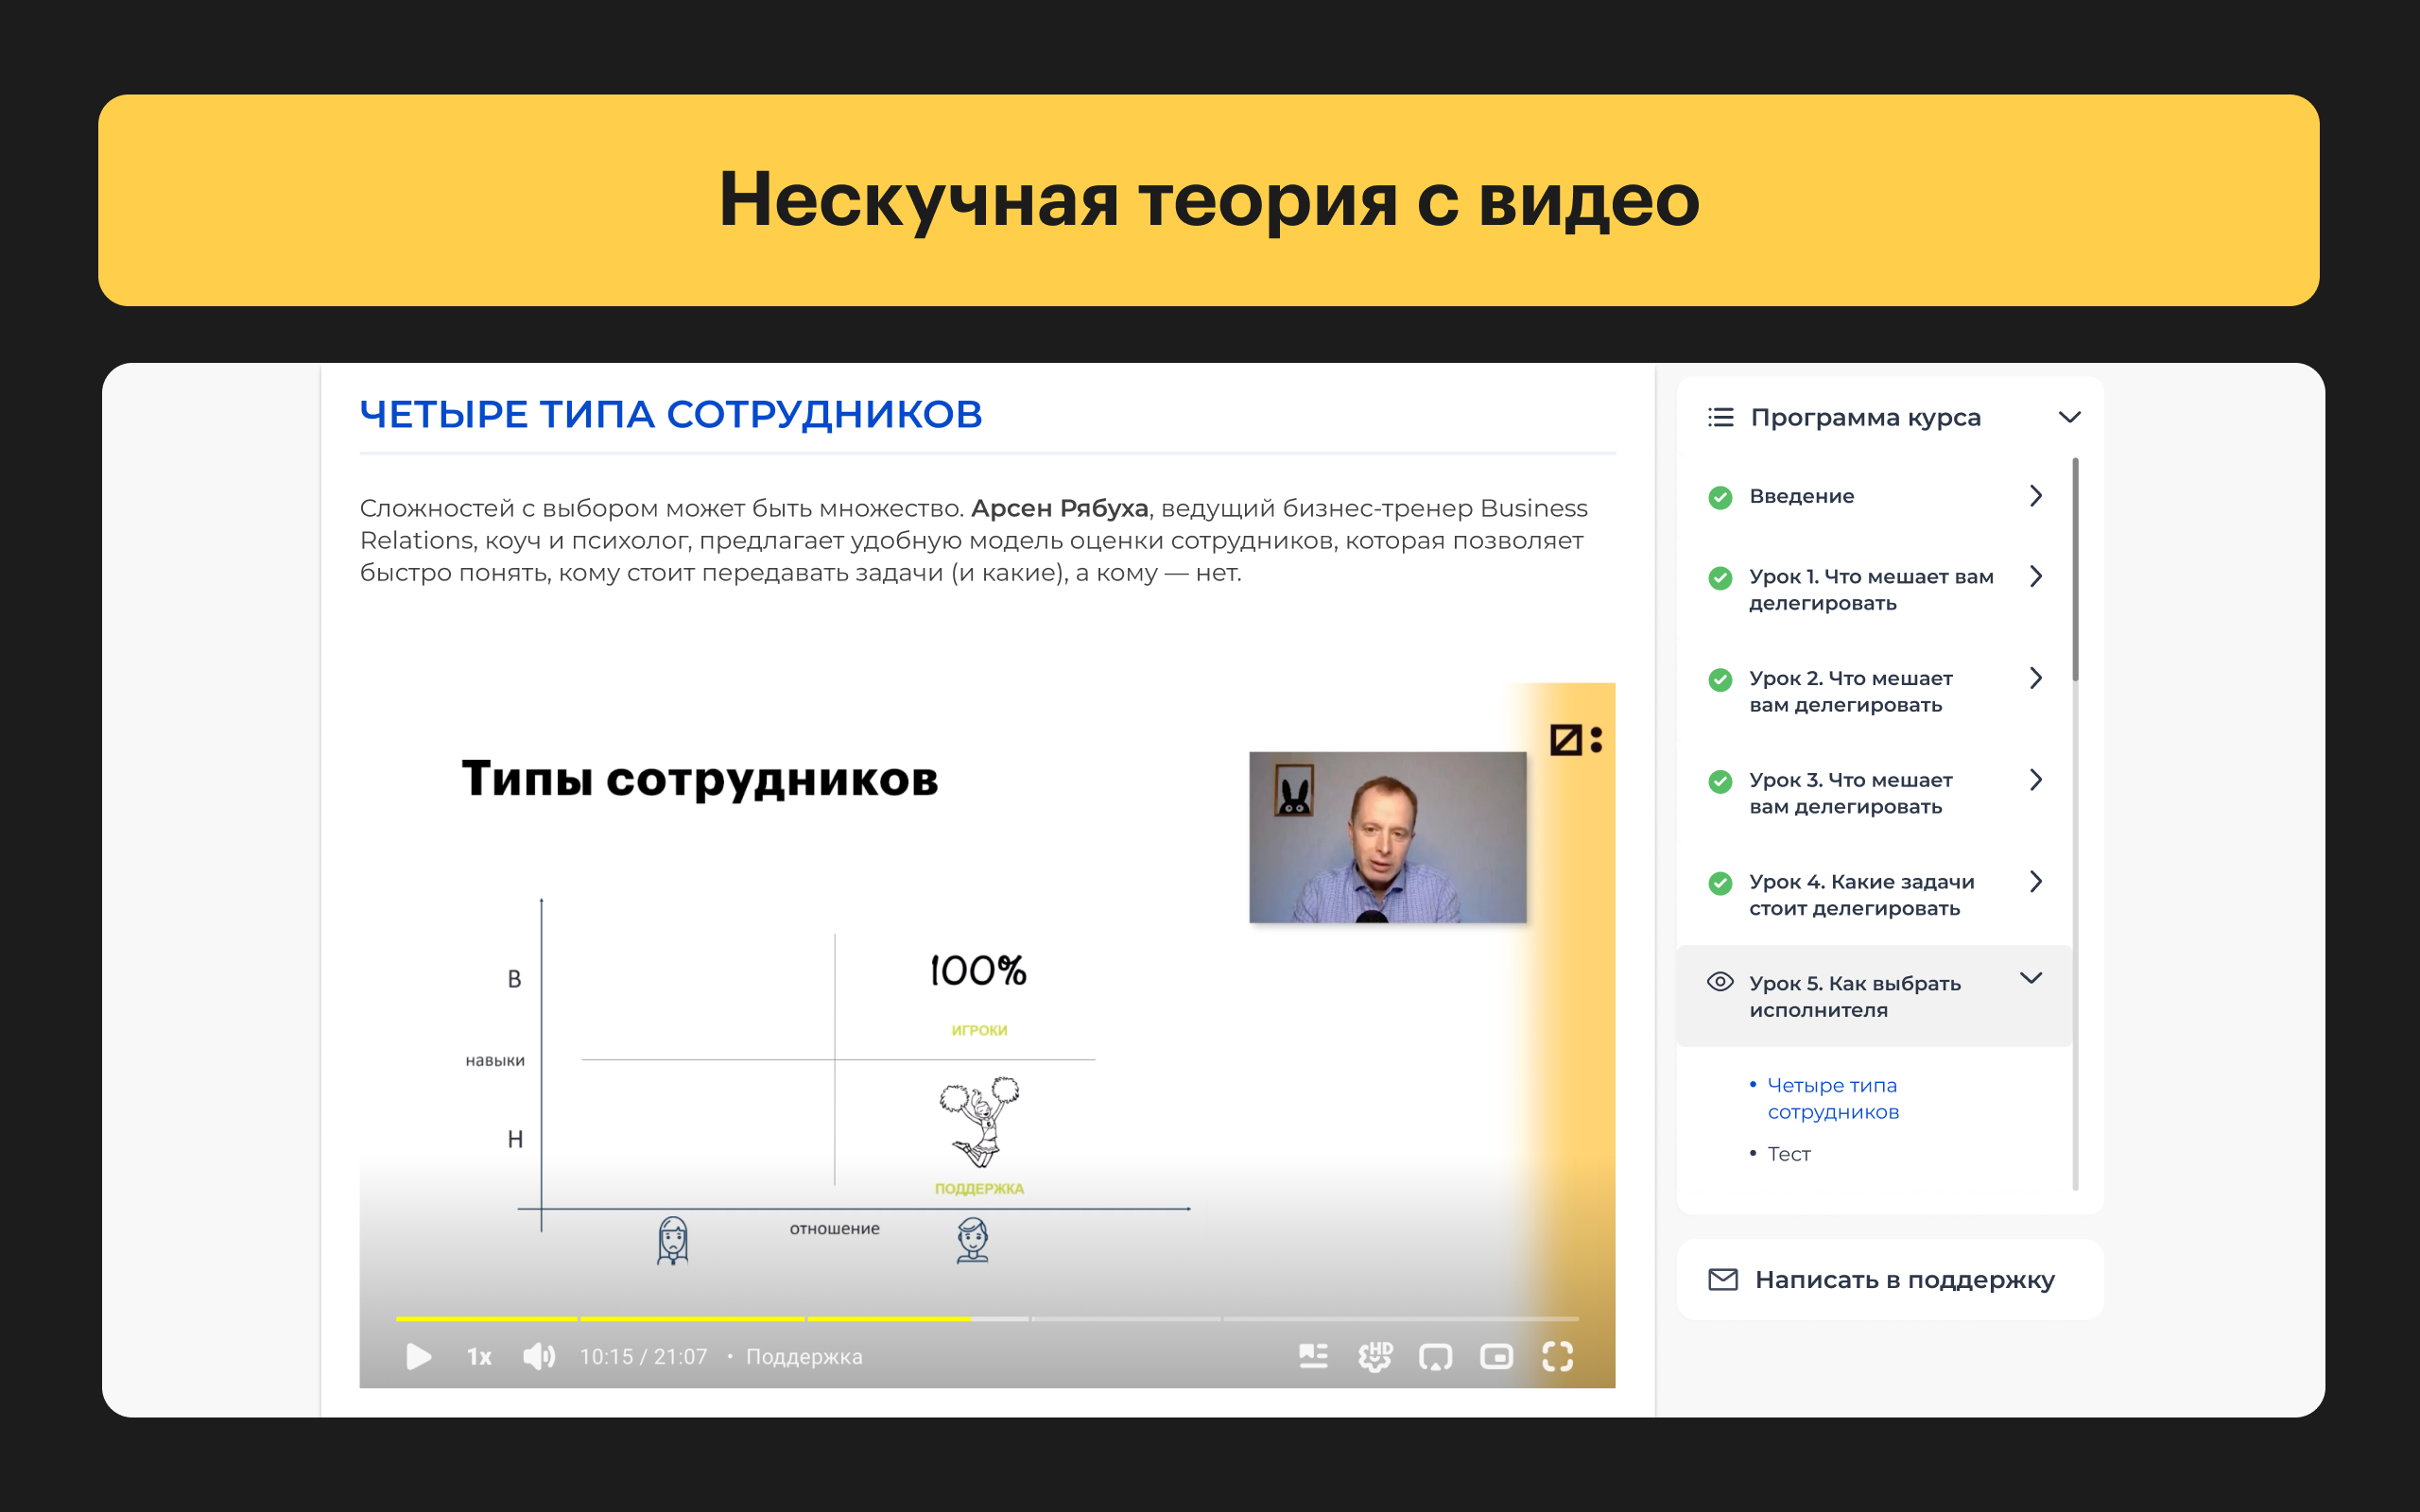Click the AirPlay cast icon
This screenshot has height=1512, width=2420.
1435,1357
